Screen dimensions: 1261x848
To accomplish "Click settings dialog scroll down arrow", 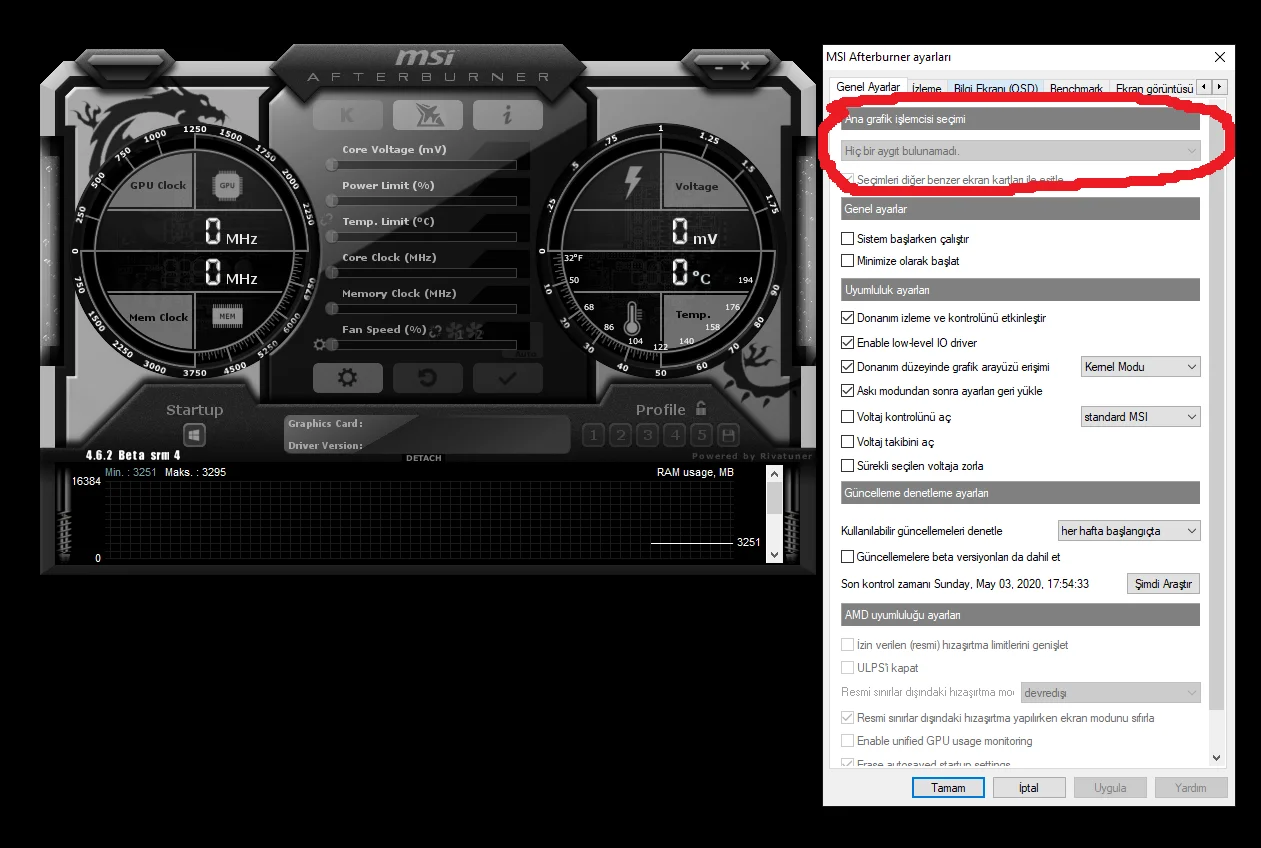I will tap(1216, 759).
